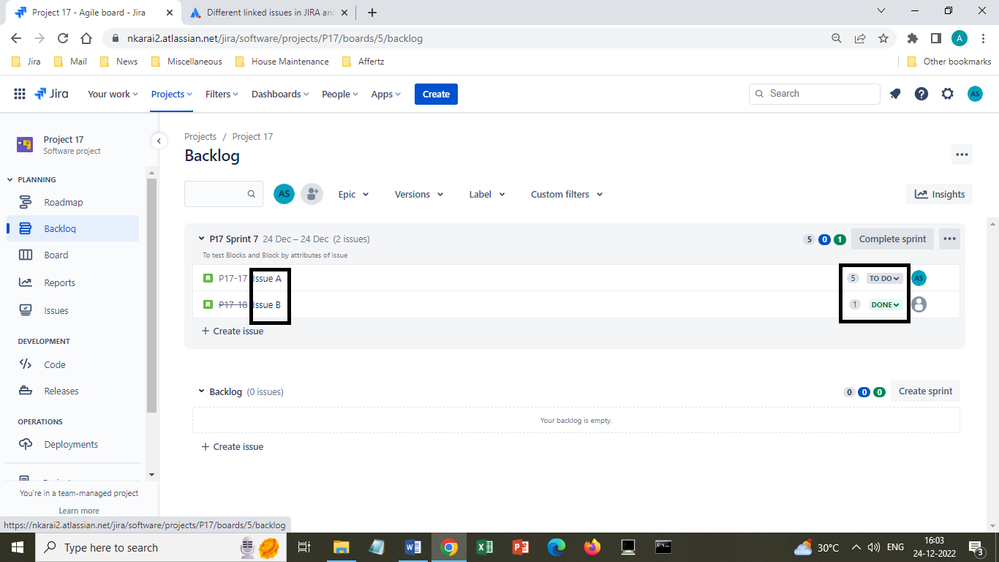Open Excel from the taskbar
The width and height of the screenshot is (999, 562).
click(484, 547)
